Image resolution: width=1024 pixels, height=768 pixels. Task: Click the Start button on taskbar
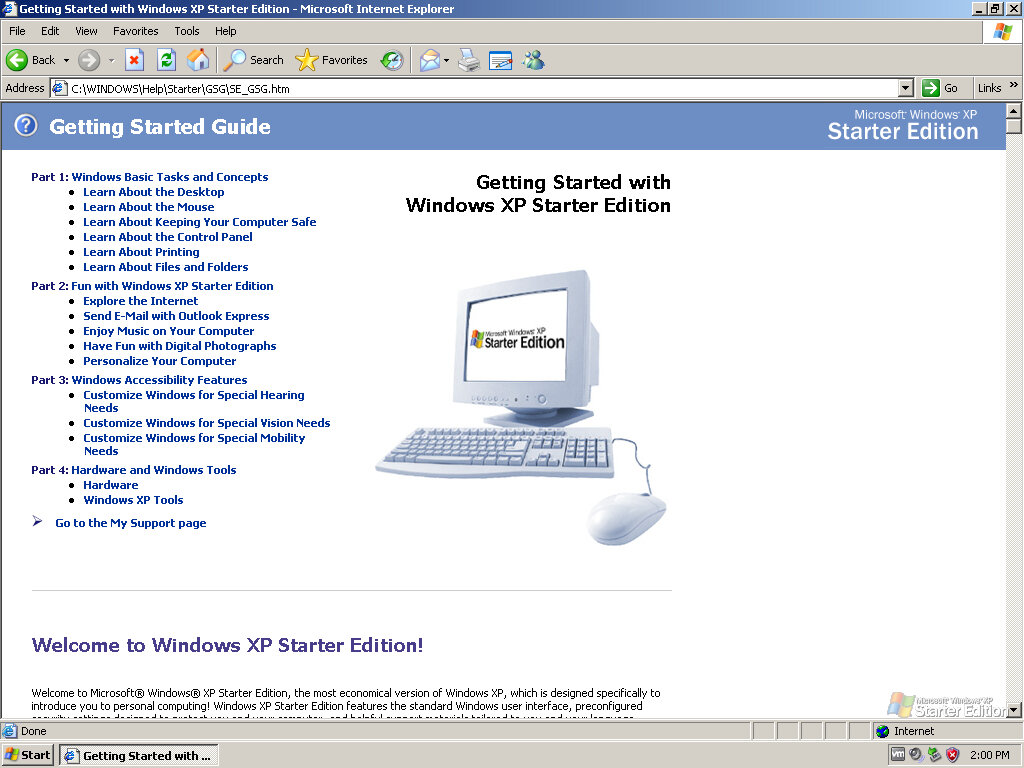click(28, 755)
